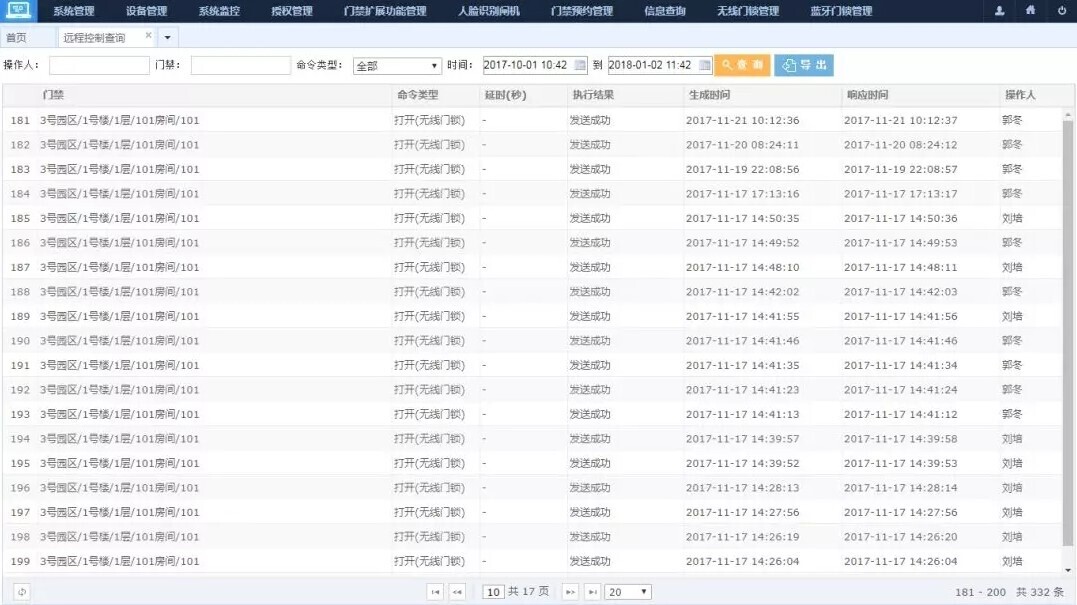
Task: Click the power logout icon
Action: pos(1061,11)
